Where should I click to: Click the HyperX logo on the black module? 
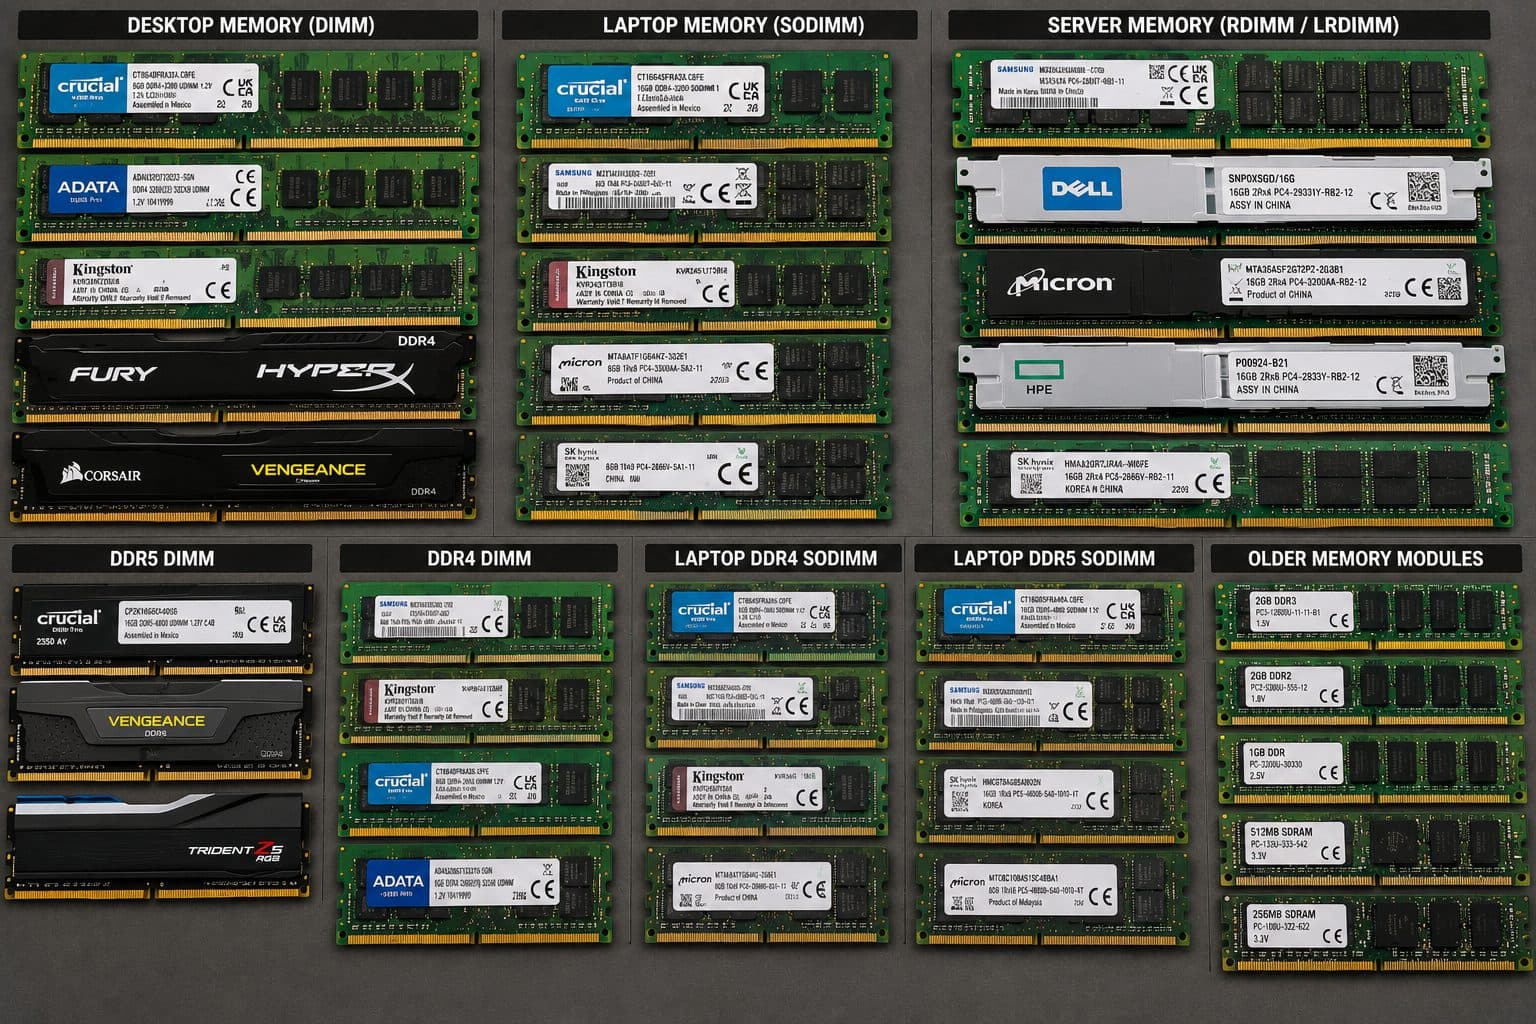click(x=334, y=376)
